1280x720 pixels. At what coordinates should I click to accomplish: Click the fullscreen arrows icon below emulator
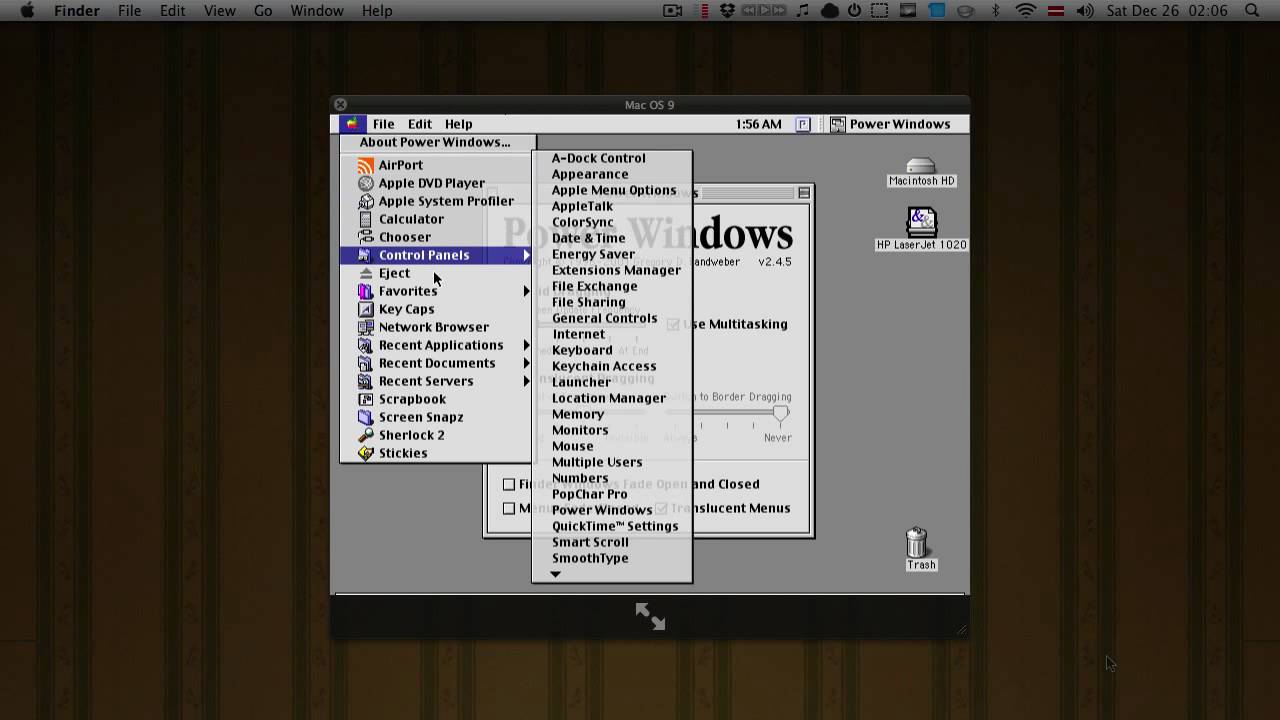pyautogui.click(x=650, y=616)
